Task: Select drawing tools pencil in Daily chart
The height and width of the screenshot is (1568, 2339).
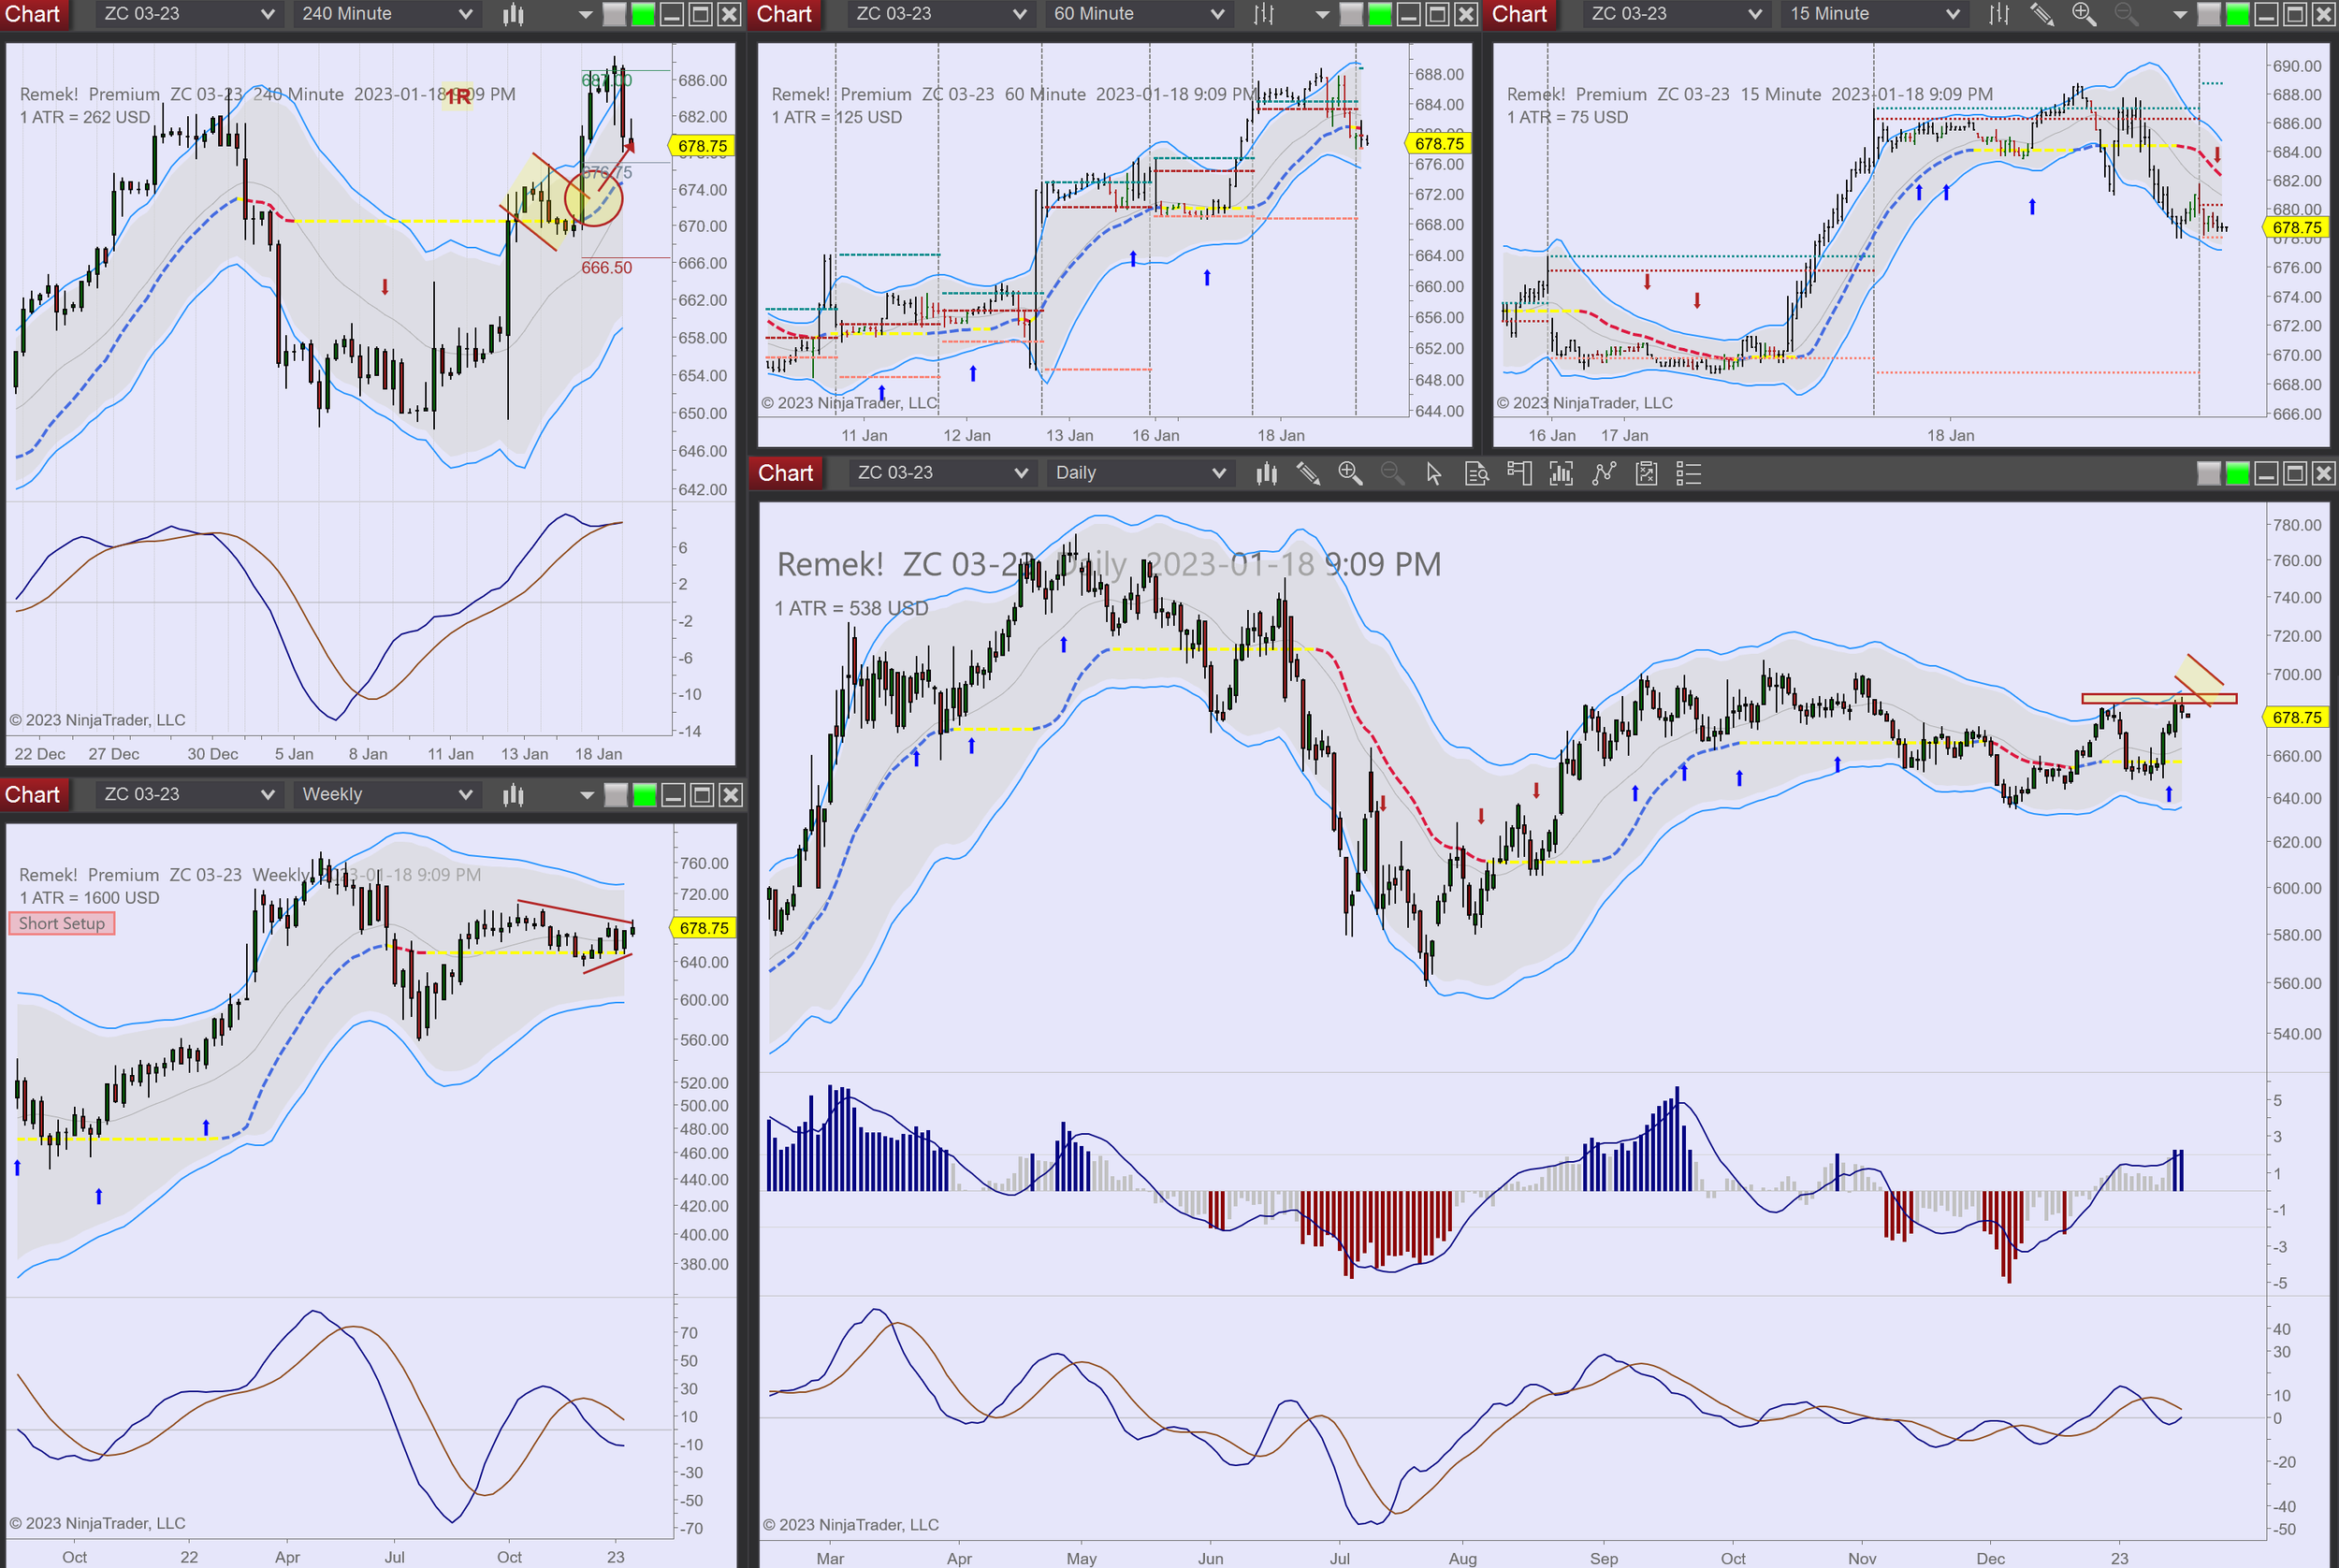Action: pyautogui.click(x=1308, y=473)
